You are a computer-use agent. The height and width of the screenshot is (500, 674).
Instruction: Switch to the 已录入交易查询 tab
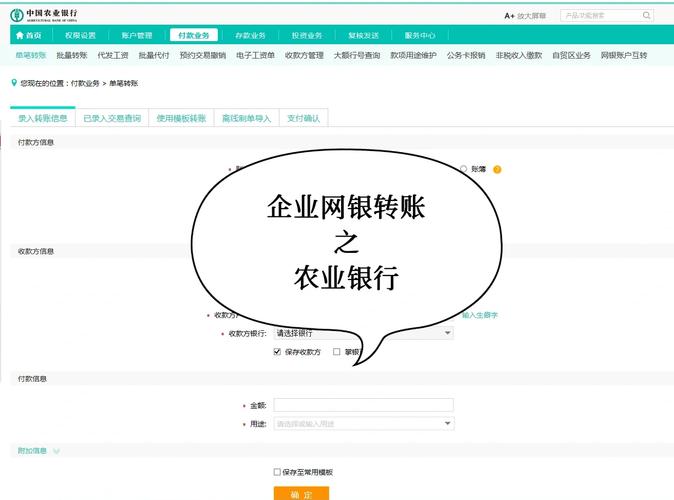tap(112, 118)
